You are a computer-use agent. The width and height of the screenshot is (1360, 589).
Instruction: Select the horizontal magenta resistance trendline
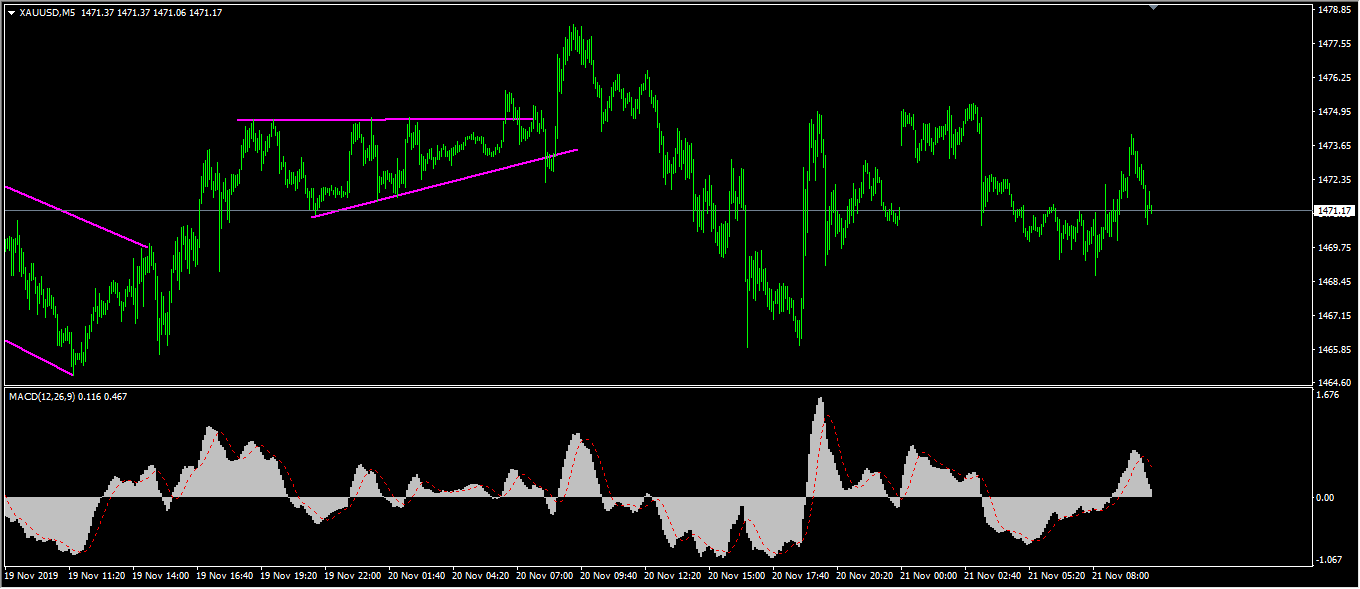[386, 119]
